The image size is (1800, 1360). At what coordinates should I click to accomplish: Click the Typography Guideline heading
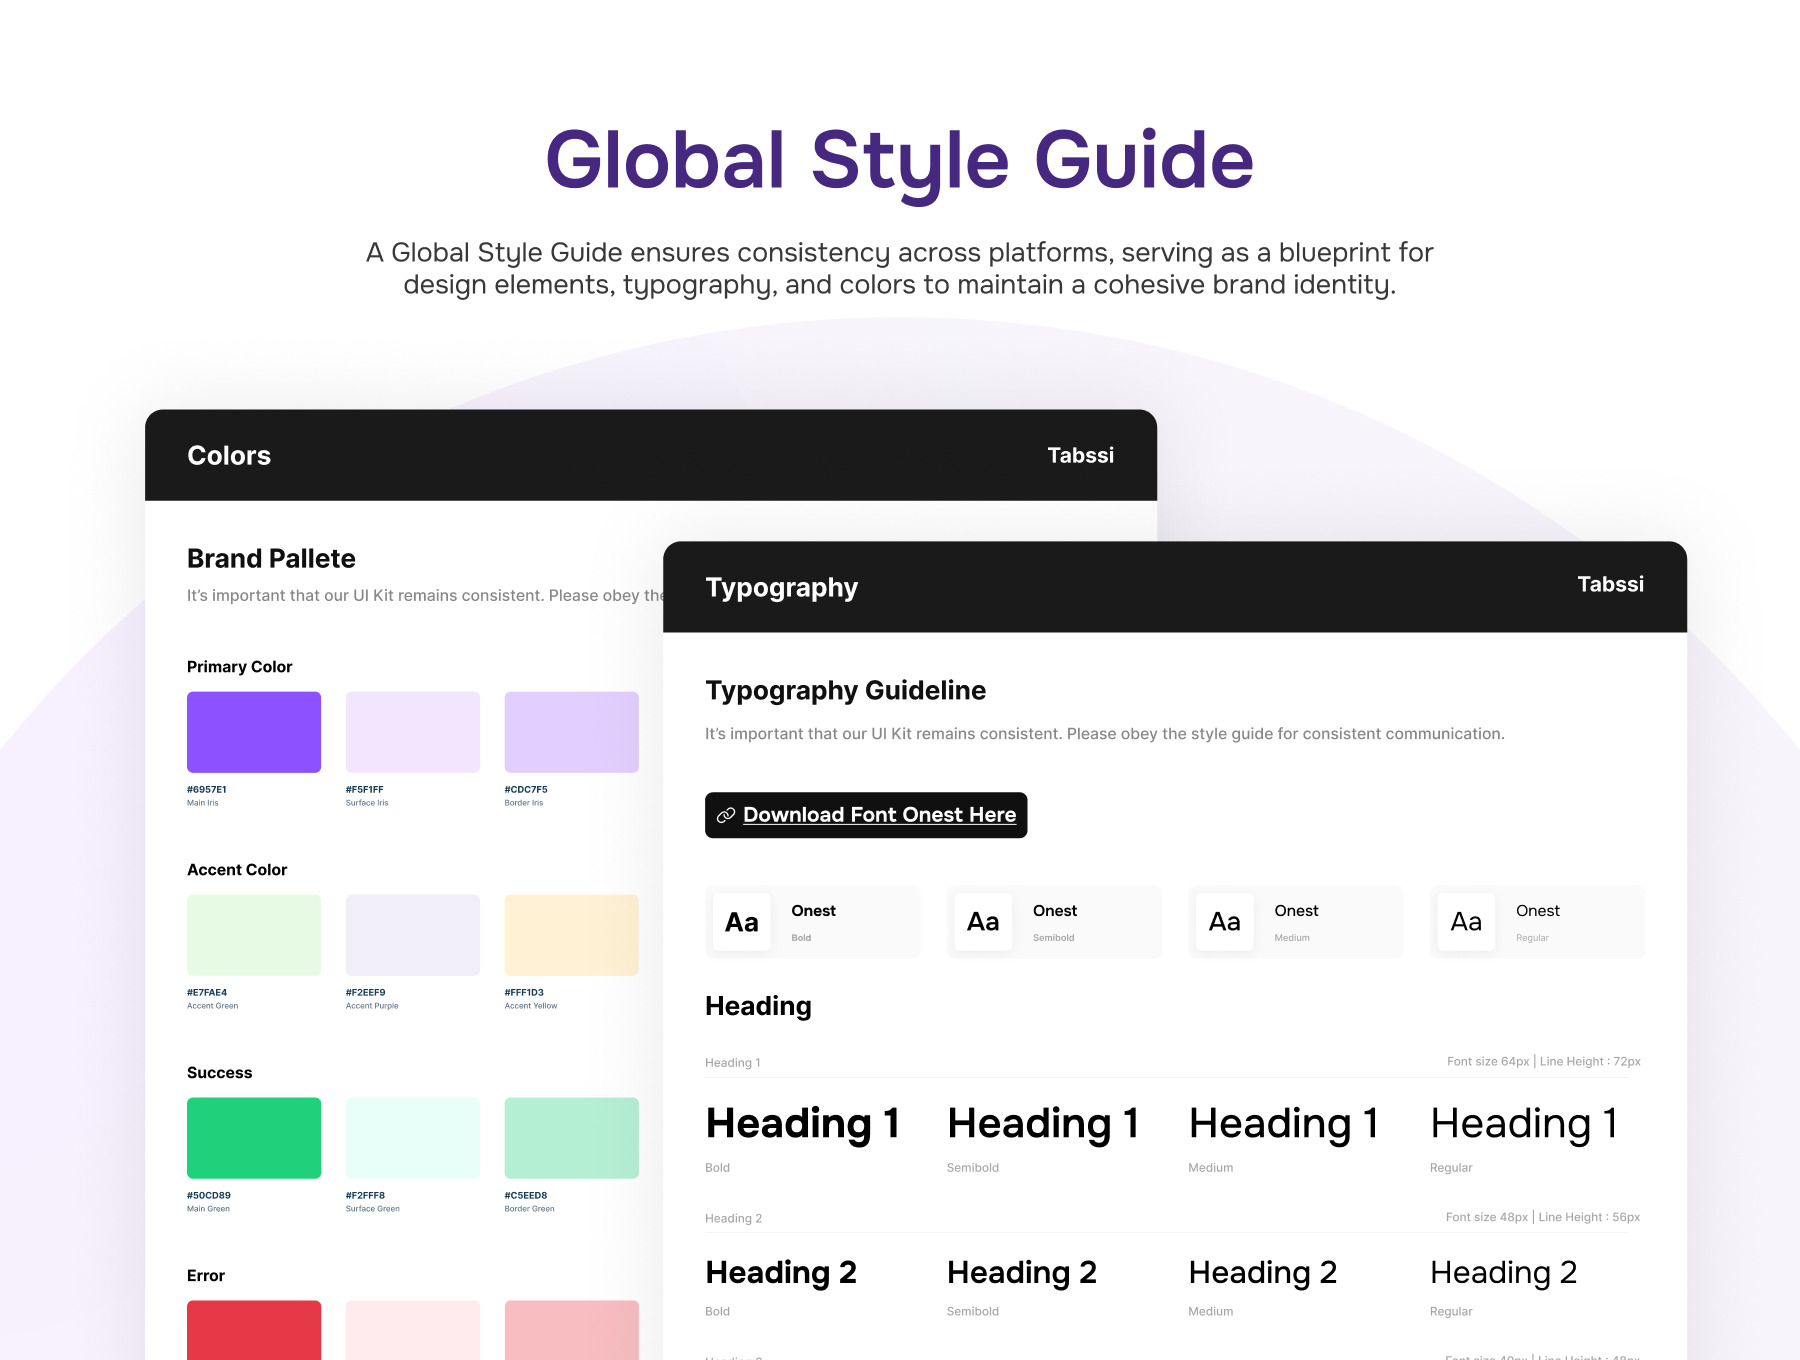tap(846, 691)
